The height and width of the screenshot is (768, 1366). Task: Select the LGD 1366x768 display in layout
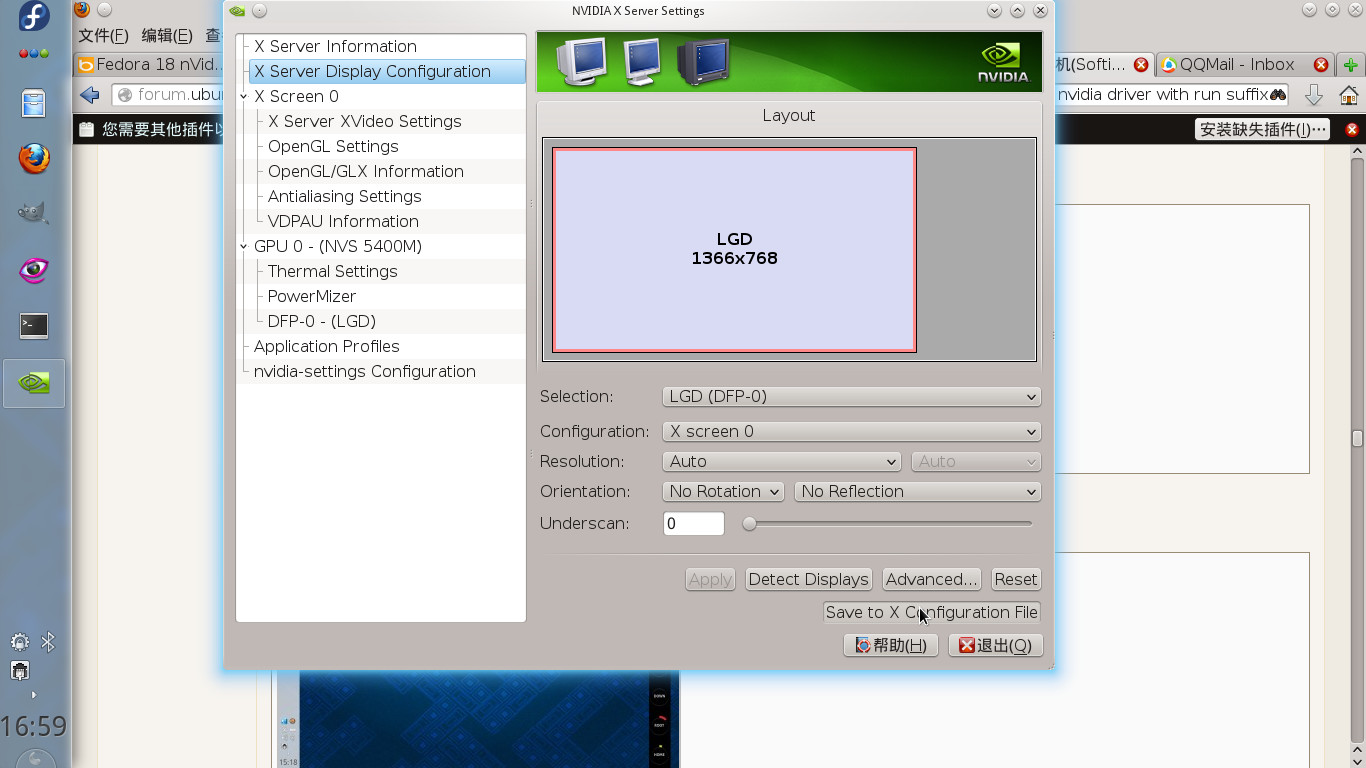point(734,250)
